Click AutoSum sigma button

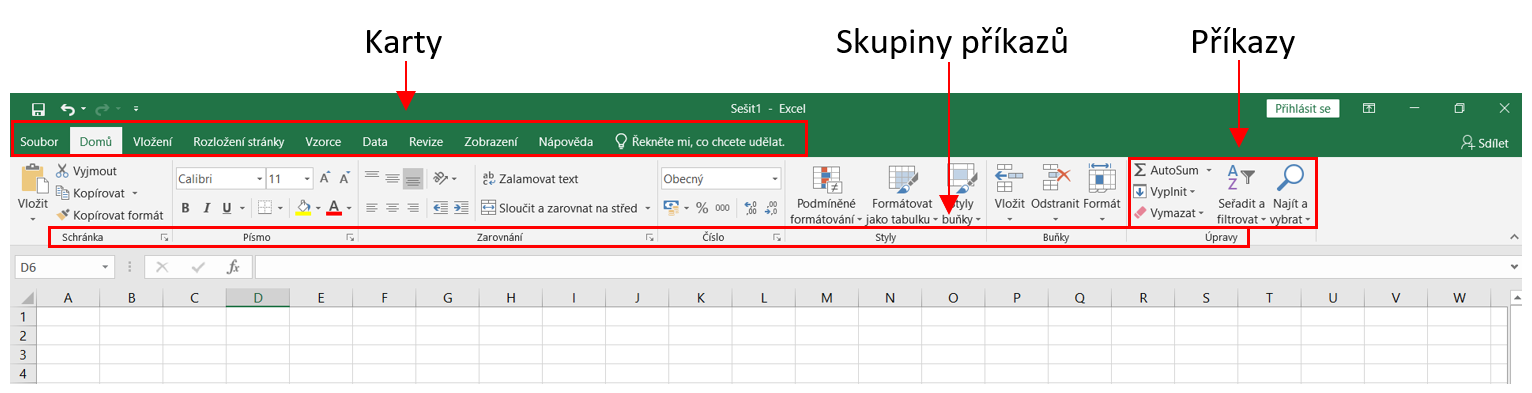click(1166, 170)
